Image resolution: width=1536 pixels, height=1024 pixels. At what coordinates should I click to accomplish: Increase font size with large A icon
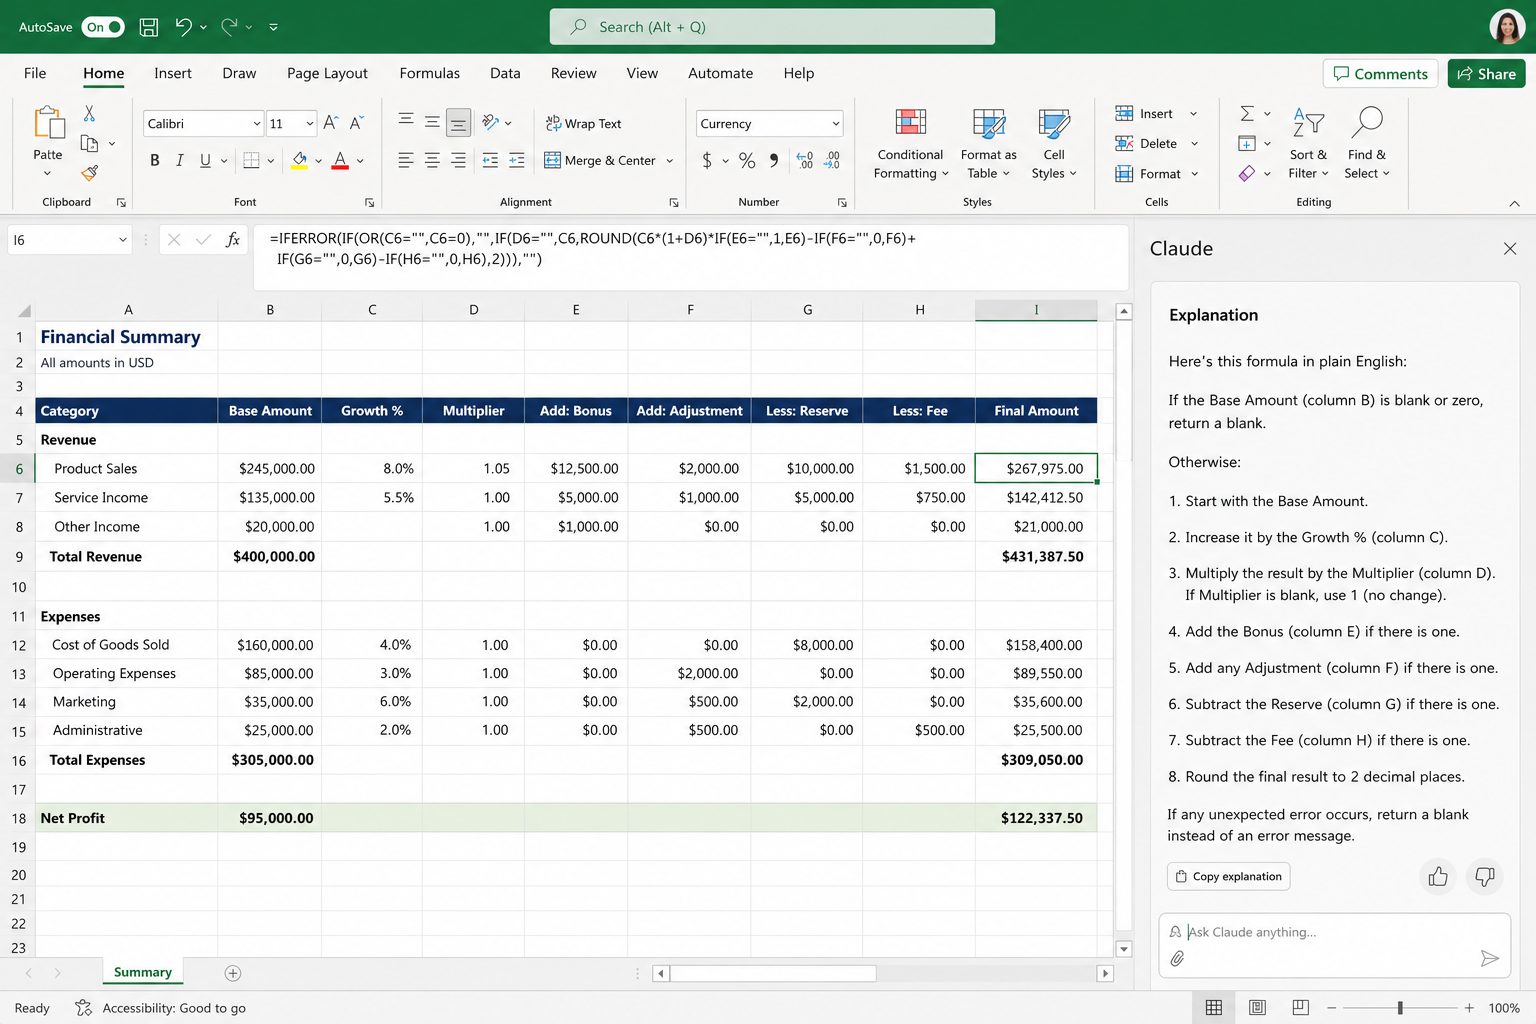click(x=331, y=123)
